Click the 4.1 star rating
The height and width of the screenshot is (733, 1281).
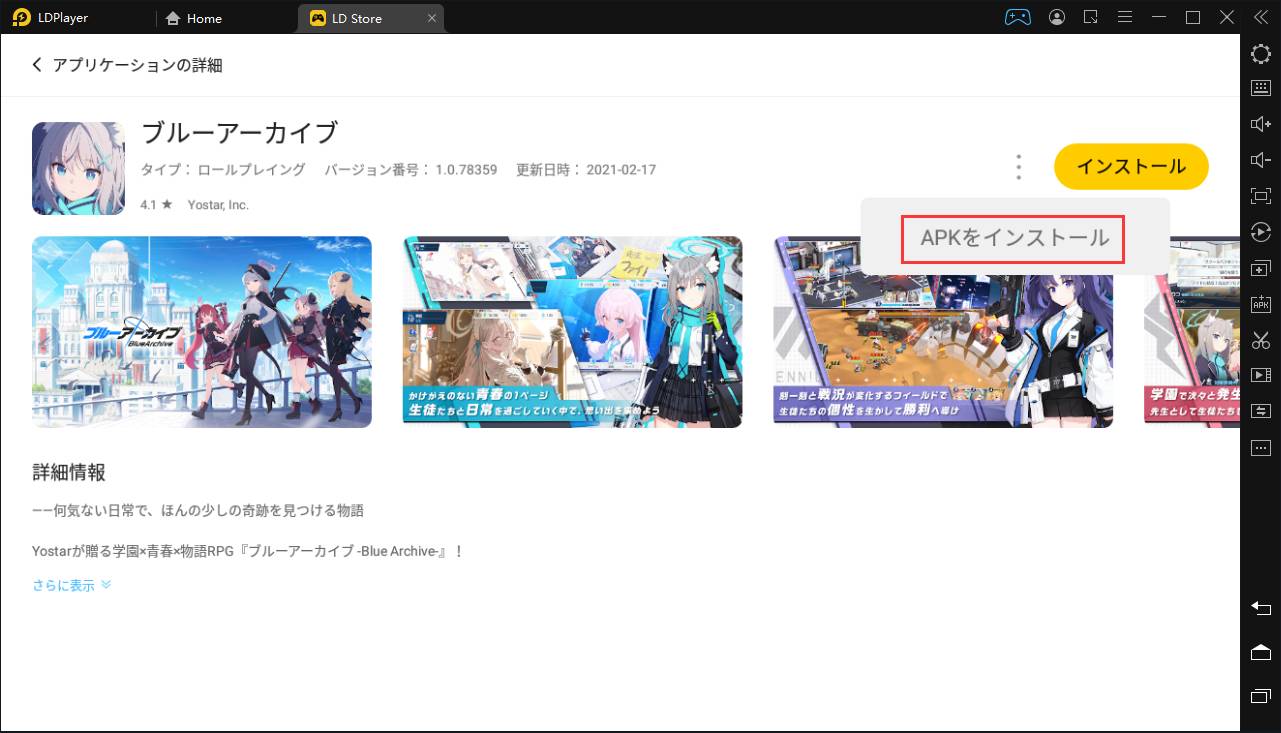(x=156, y=205)
